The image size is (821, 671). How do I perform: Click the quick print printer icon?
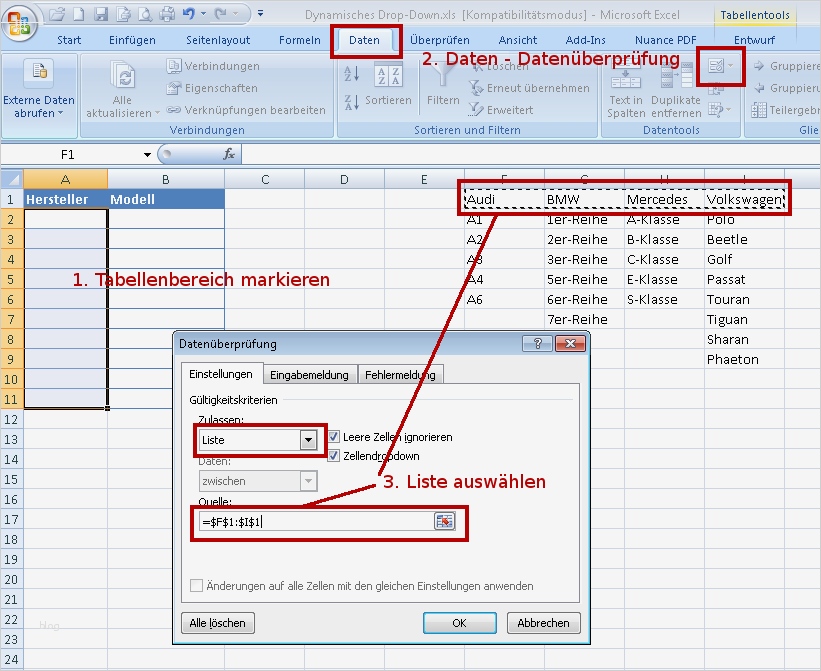(167, 14)
